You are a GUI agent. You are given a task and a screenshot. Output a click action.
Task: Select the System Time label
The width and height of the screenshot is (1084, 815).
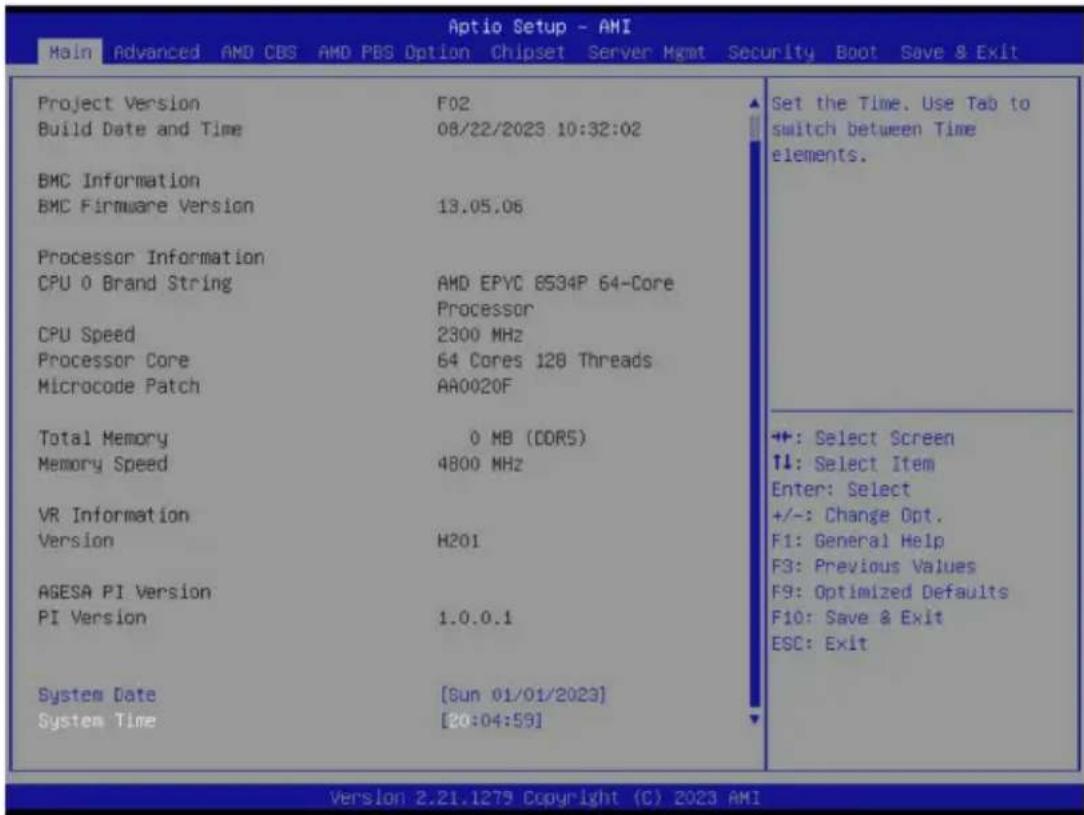pyautogui.click(x=97, y=721)
